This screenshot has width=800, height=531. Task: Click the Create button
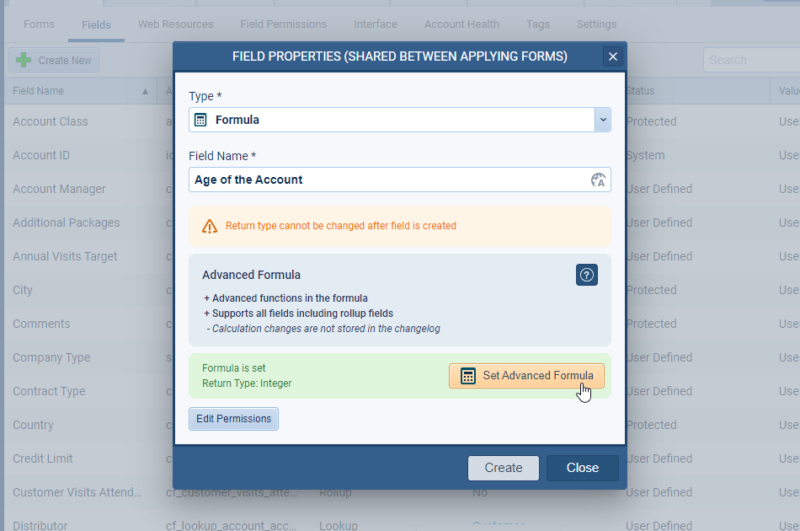tap(503, 468)
